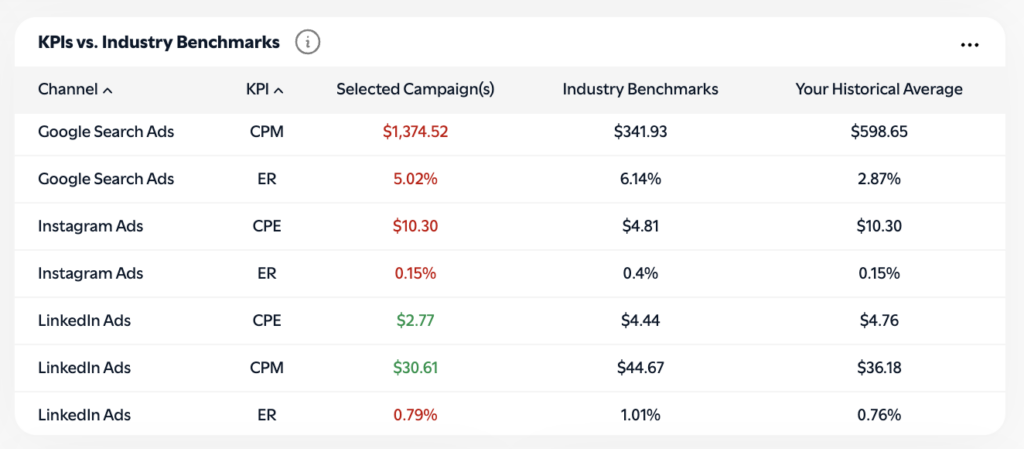Select the LinkedIn Ads CPE row label
Image resolution: width=1024 pixels, height=449 pixels.
click(x=84, y=321)
